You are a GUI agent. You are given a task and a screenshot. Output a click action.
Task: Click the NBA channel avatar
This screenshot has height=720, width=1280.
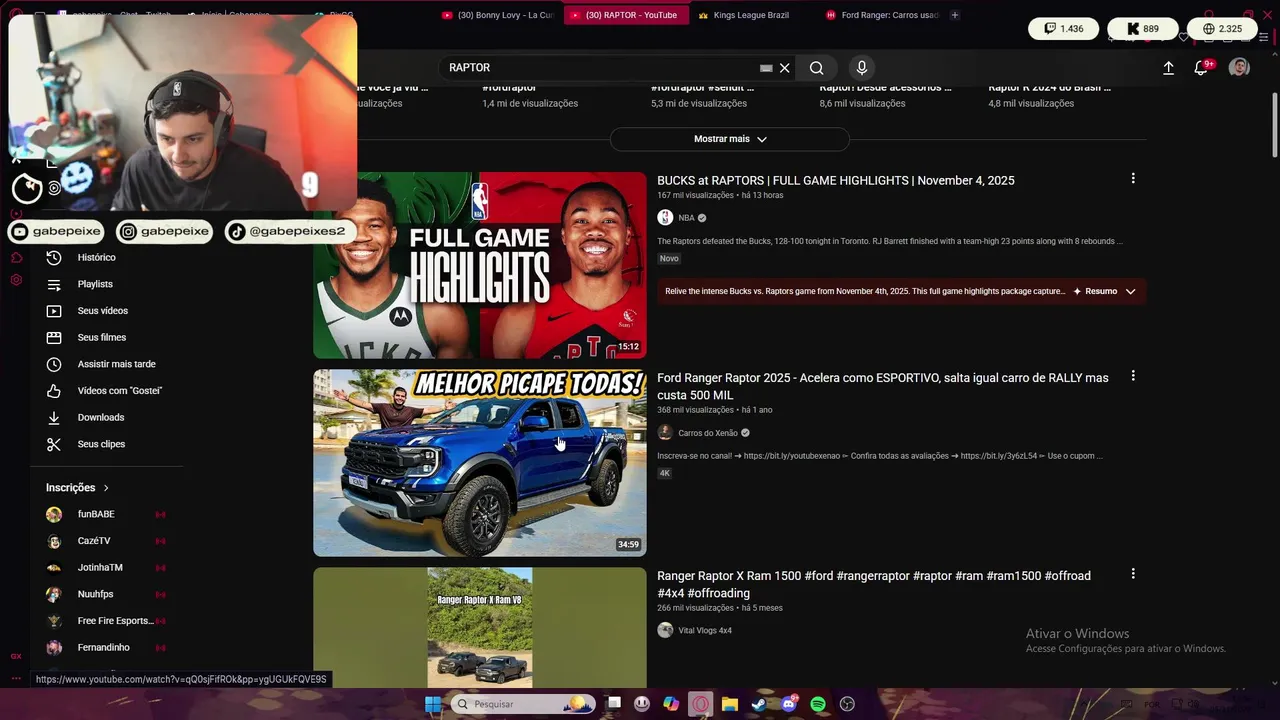[x=665, y=218]
